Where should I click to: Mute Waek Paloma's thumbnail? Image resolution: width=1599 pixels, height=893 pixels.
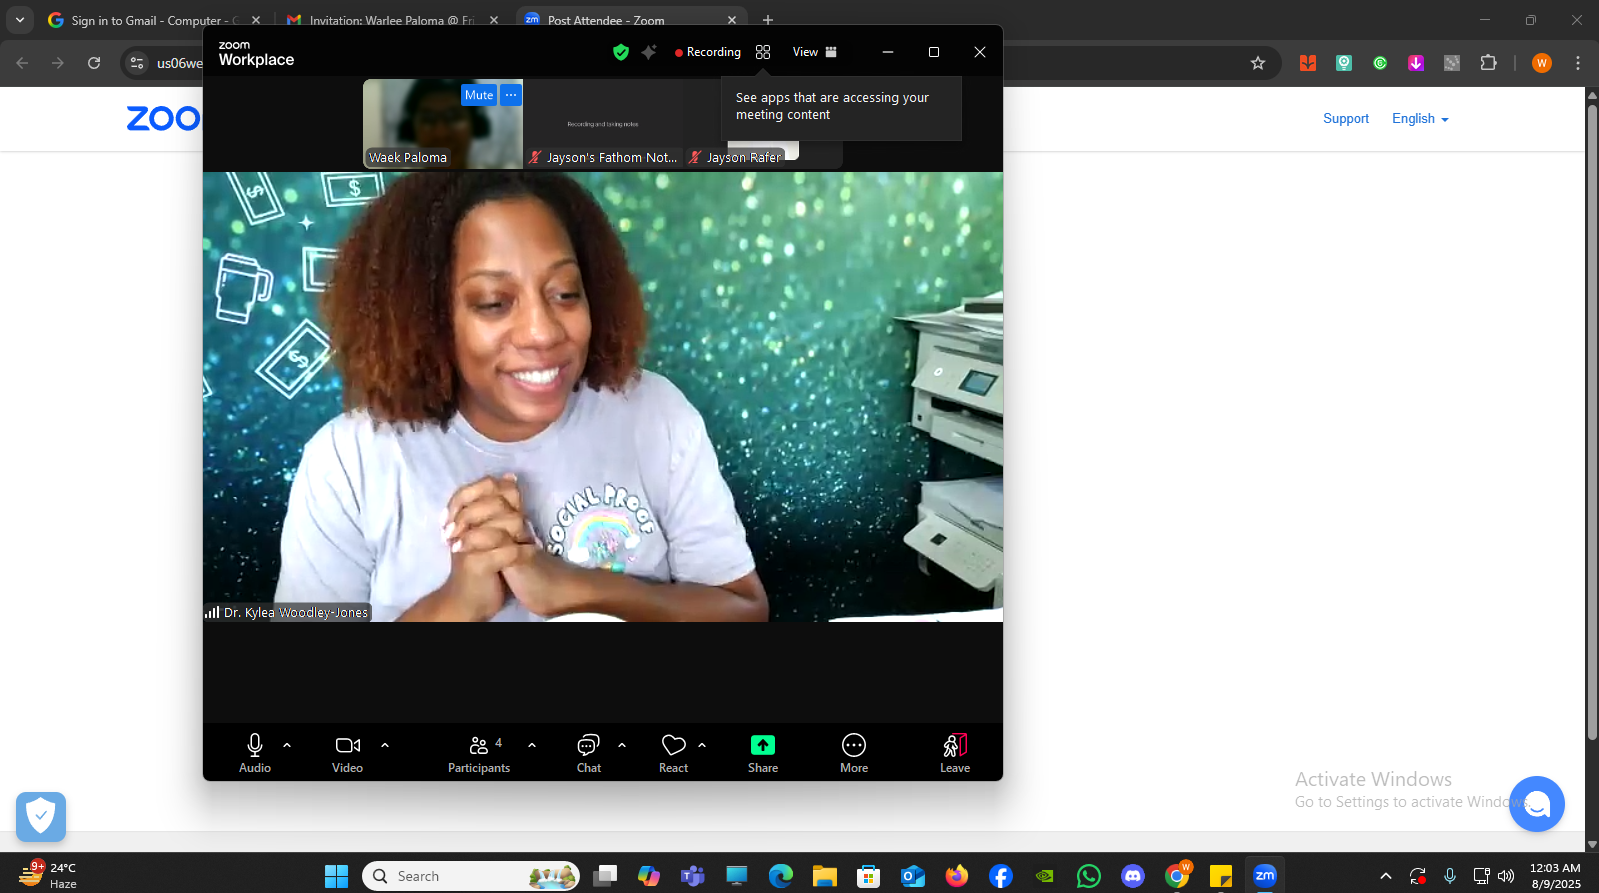click(478, 95)
